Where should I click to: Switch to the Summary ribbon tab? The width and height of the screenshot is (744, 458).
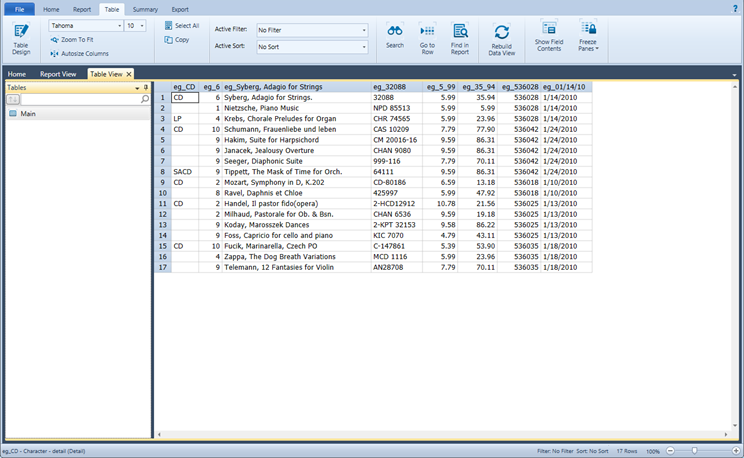[145, 9]
